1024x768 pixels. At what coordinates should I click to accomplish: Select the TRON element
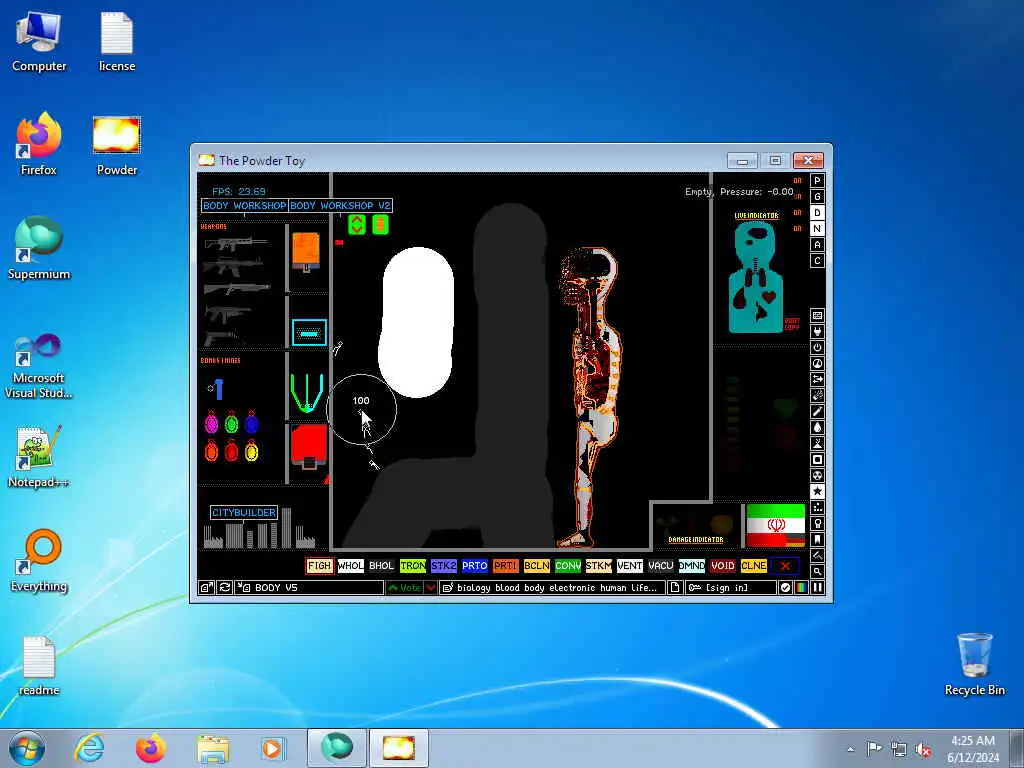413,566
